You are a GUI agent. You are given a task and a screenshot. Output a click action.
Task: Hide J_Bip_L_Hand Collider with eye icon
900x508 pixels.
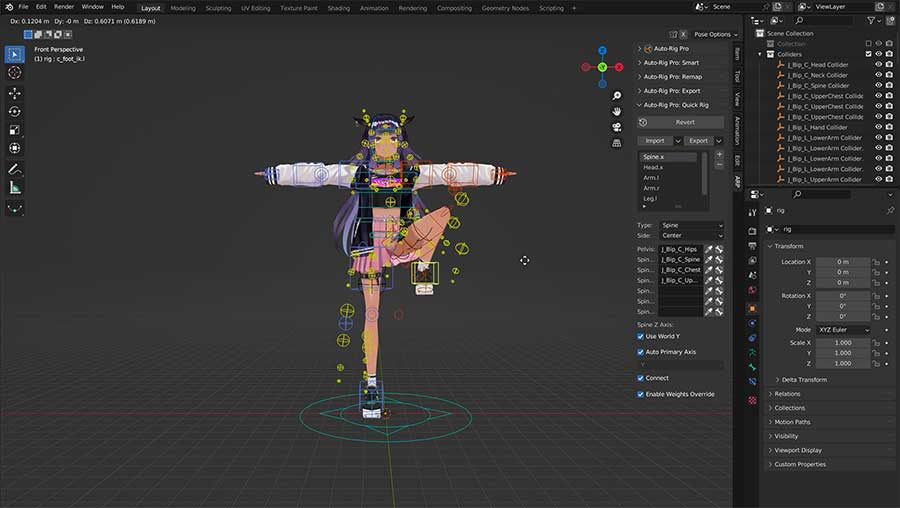878,127
